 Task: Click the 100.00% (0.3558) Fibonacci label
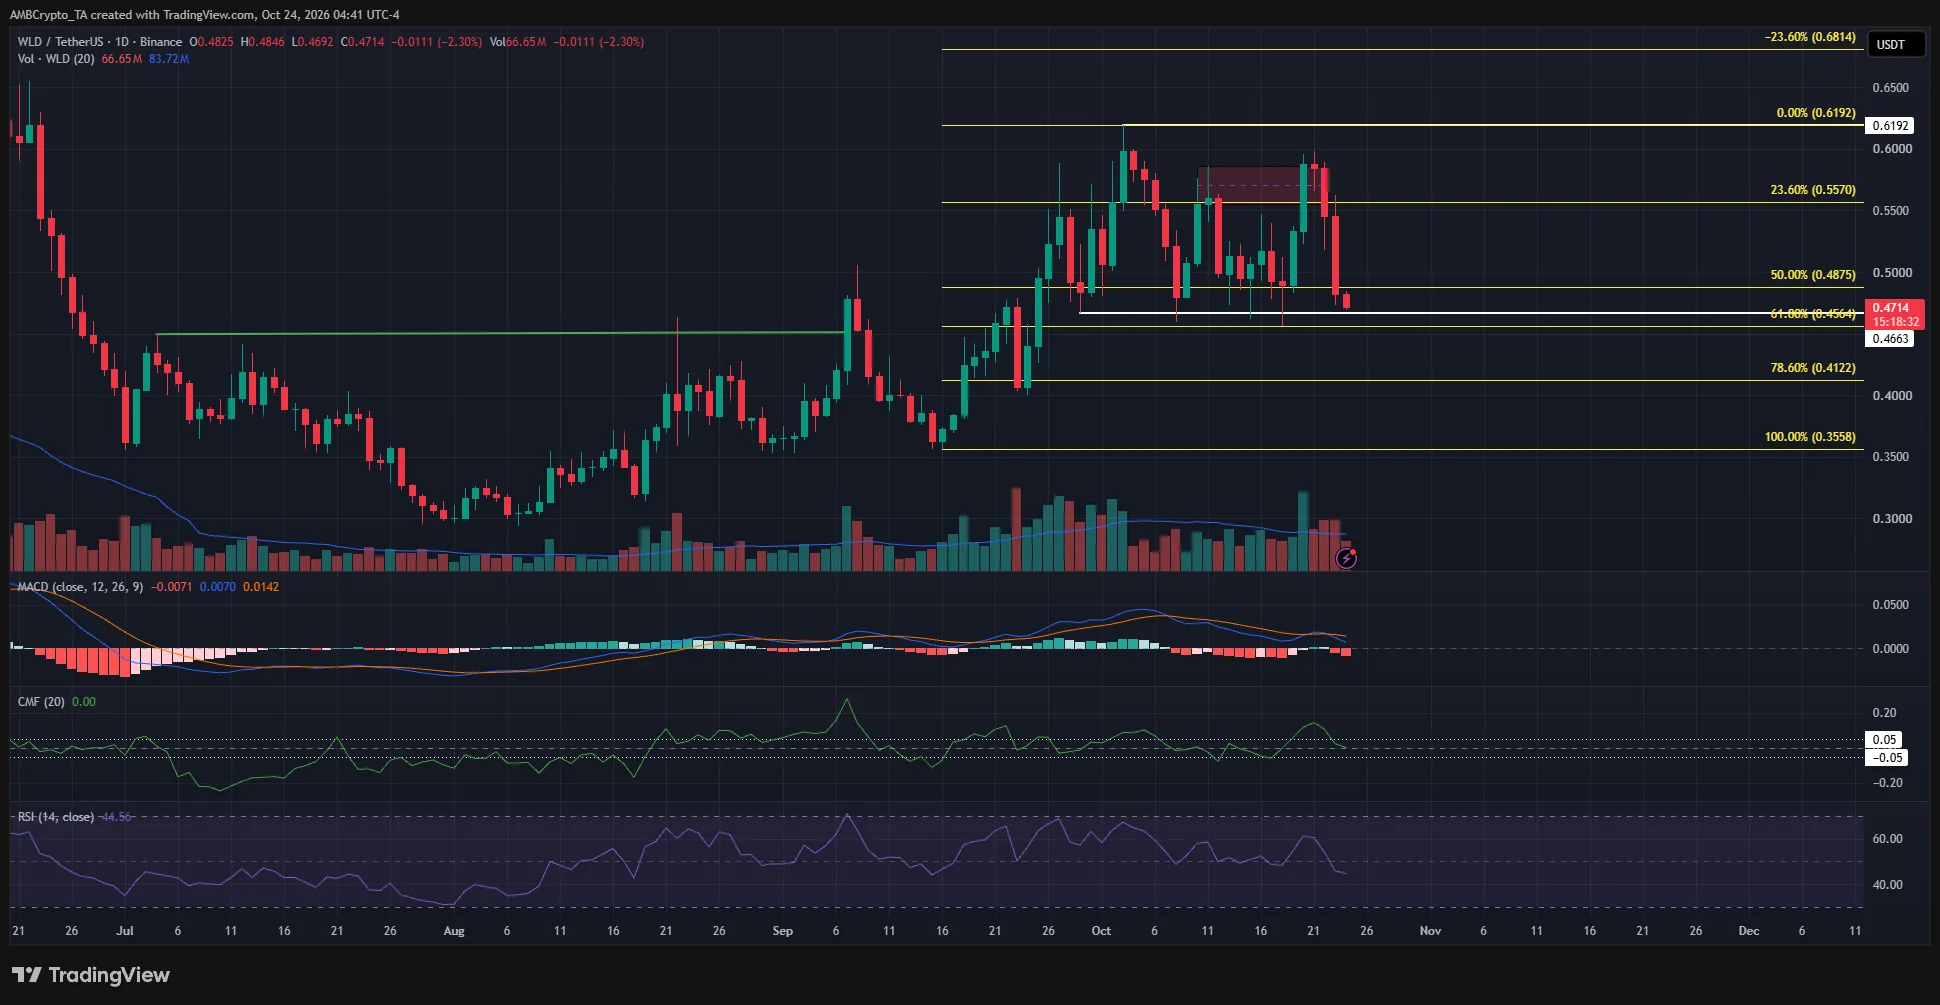1810,437
